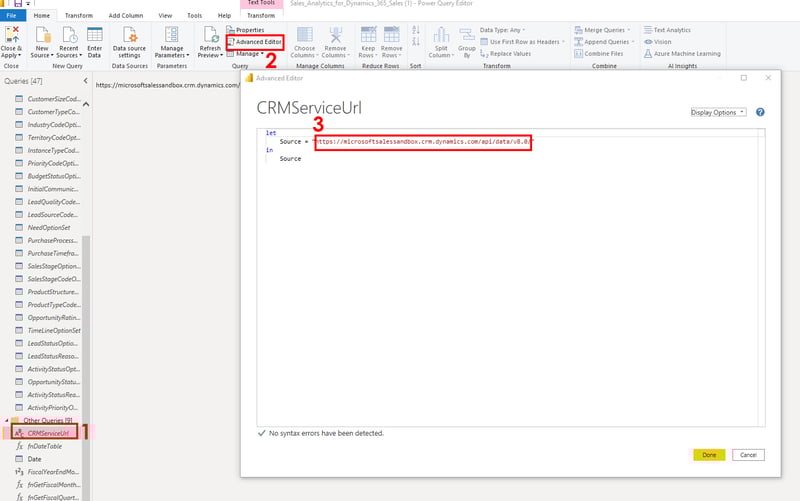The height and width of the screenshot is (501, 800).
Task: Close the Advanced Editor dialog
Action: pos(768,78)
